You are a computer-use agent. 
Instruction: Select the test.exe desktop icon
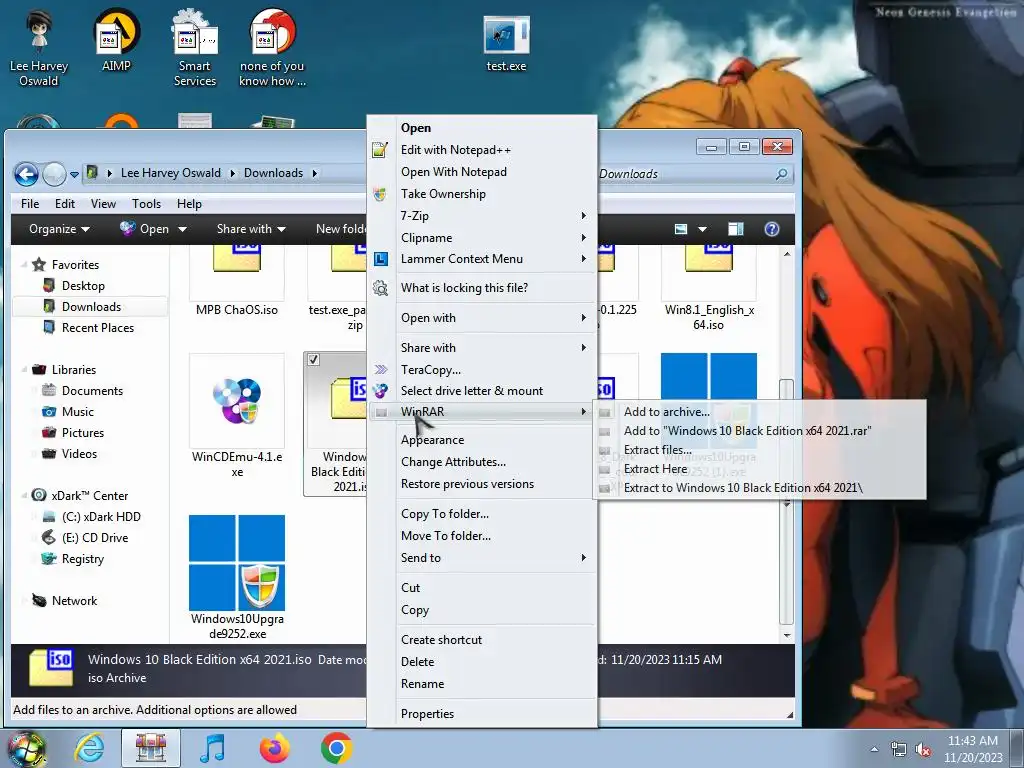coord(506,43)
